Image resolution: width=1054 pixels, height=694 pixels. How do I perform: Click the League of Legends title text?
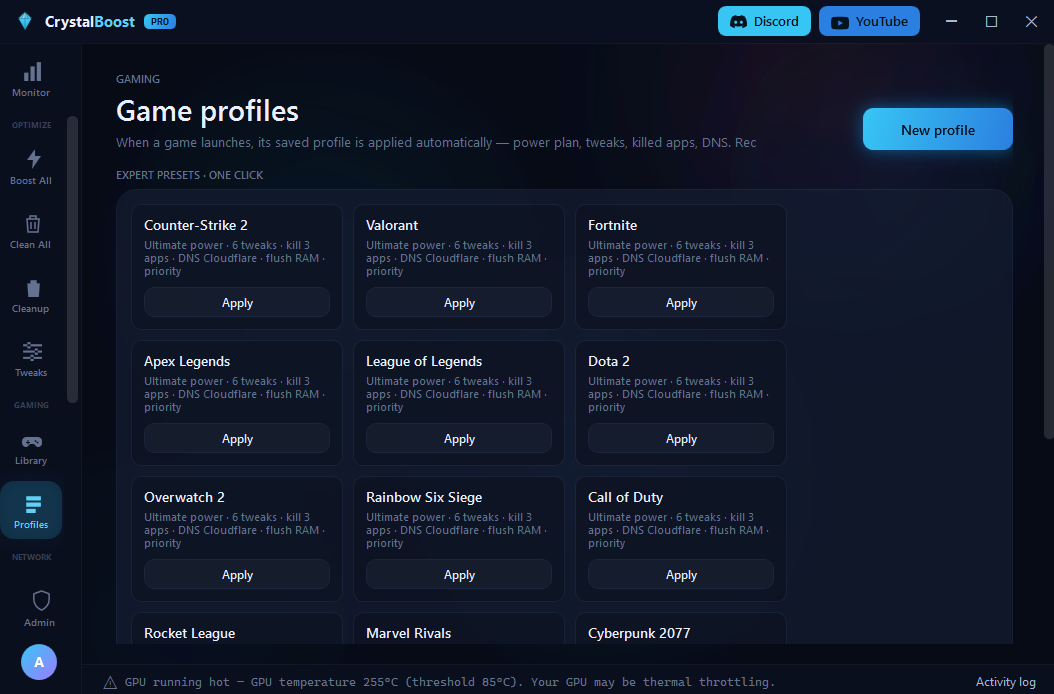click(424, 361)
